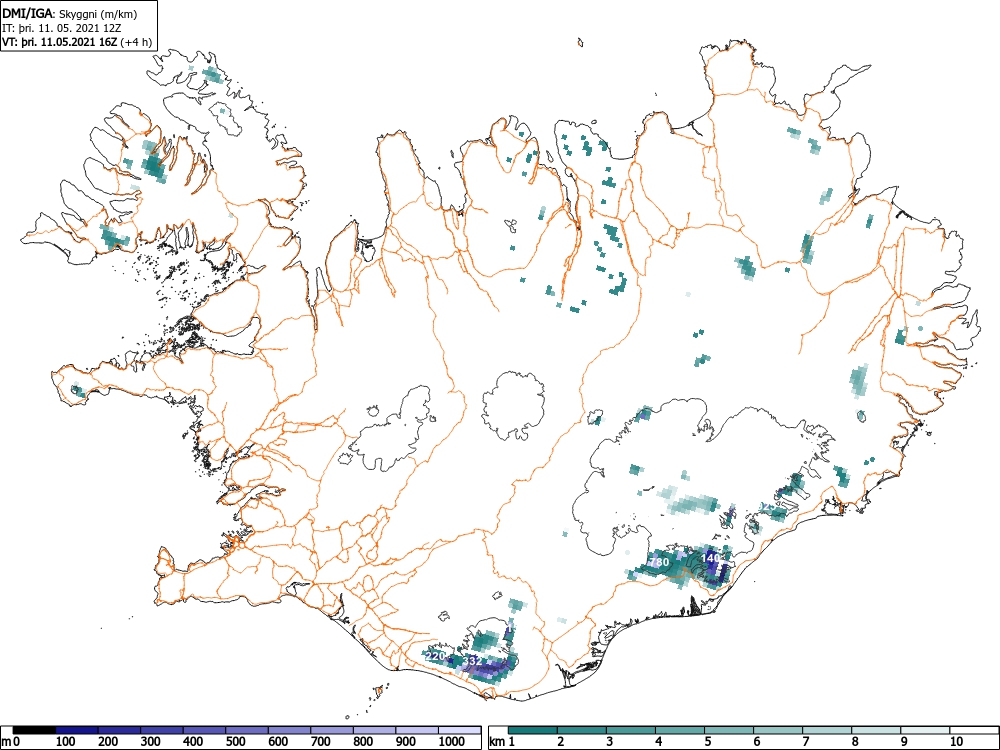
Task: Click the '3' label in the km legend
Action: click(x=610, y=742)
